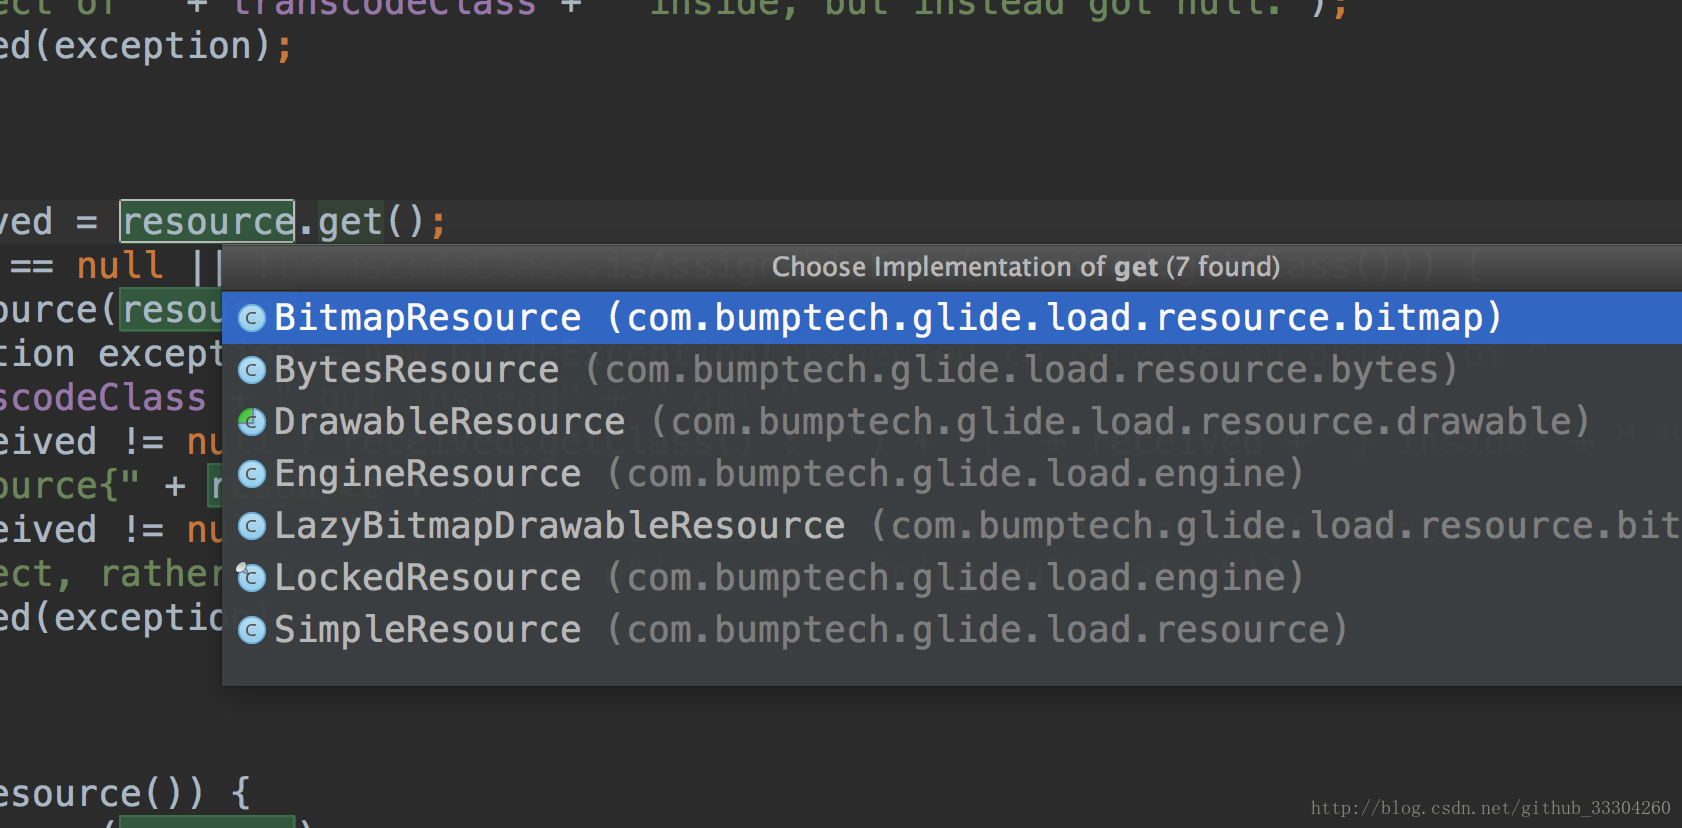This screenshot has height=828, width=1682.
Task: Choose LockedResource engine implementation
Action: pos(427,578)
